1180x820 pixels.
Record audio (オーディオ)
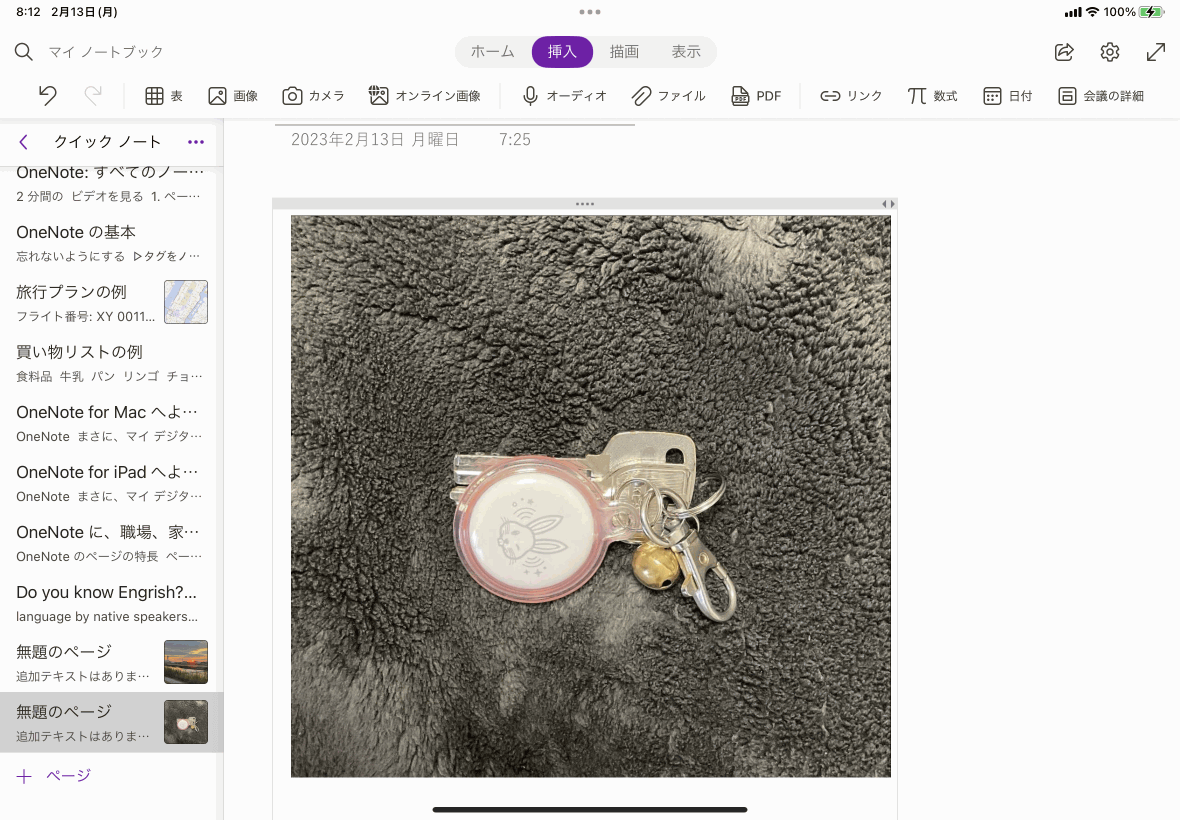pos(564,96)
